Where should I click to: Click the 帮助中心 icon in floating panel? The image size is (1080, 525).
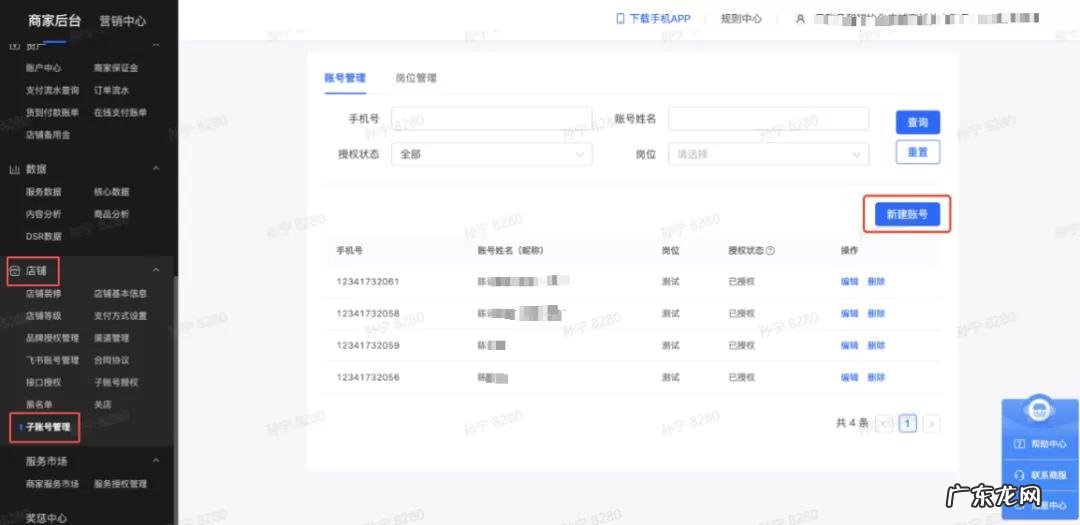point(1020,444)
